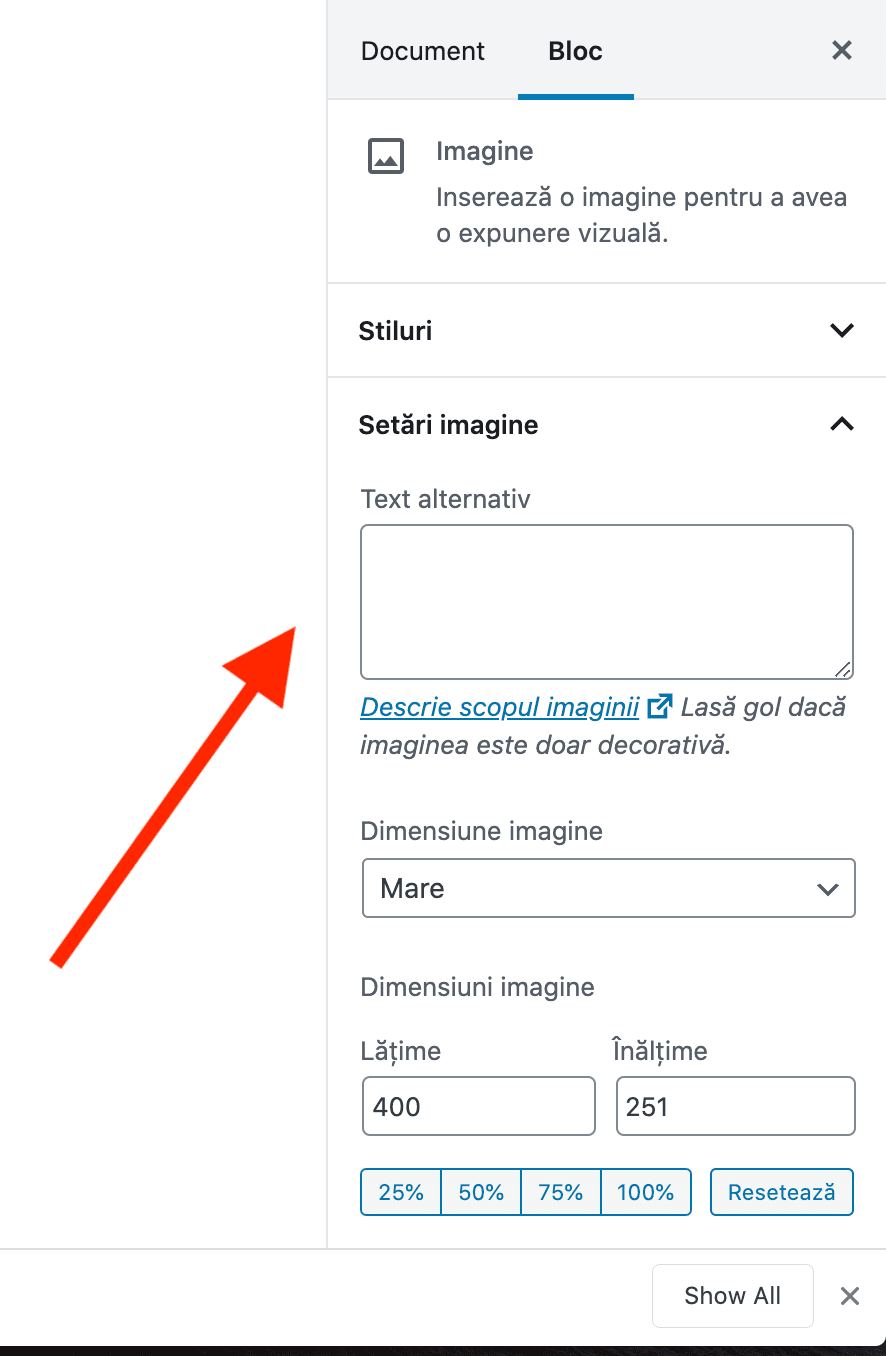Select the Lățime width field

click(478, 1105)
